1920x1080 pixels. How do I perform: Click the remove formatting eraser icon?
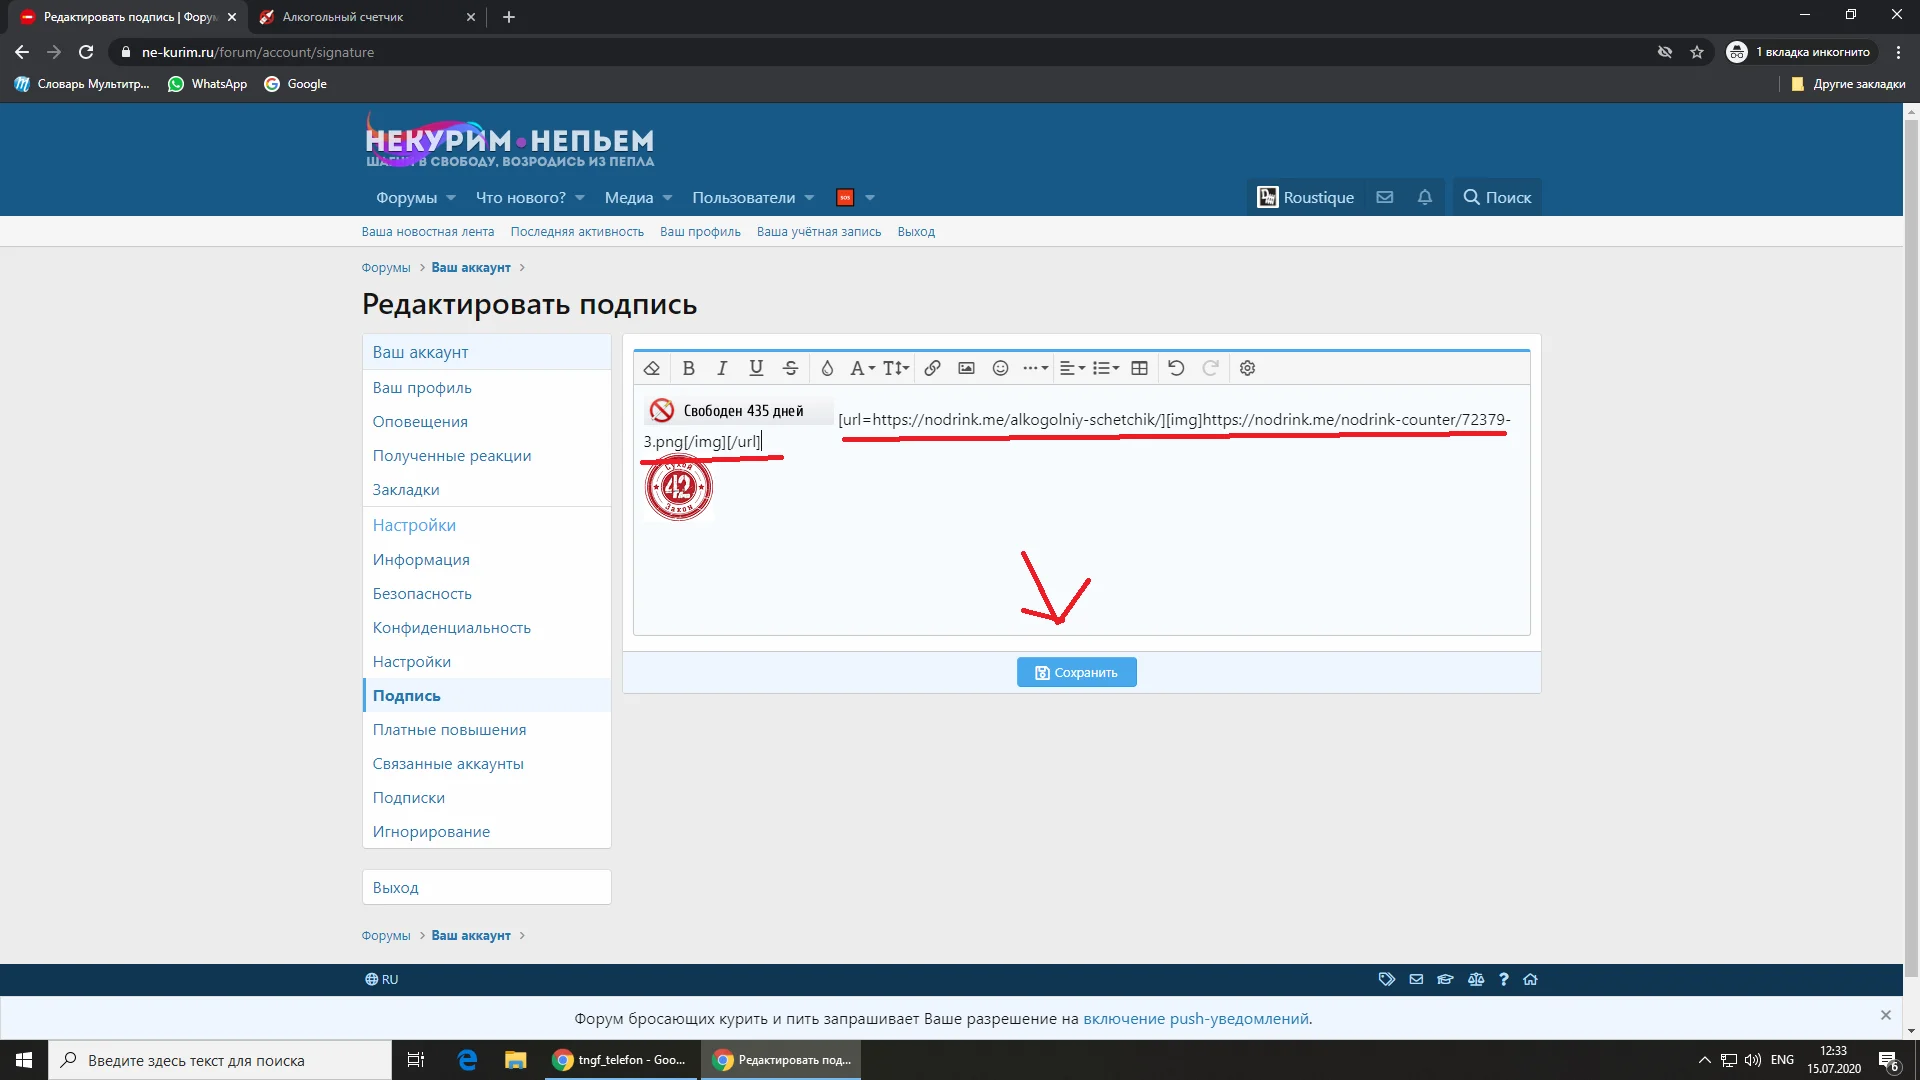(x=652, y=368)
